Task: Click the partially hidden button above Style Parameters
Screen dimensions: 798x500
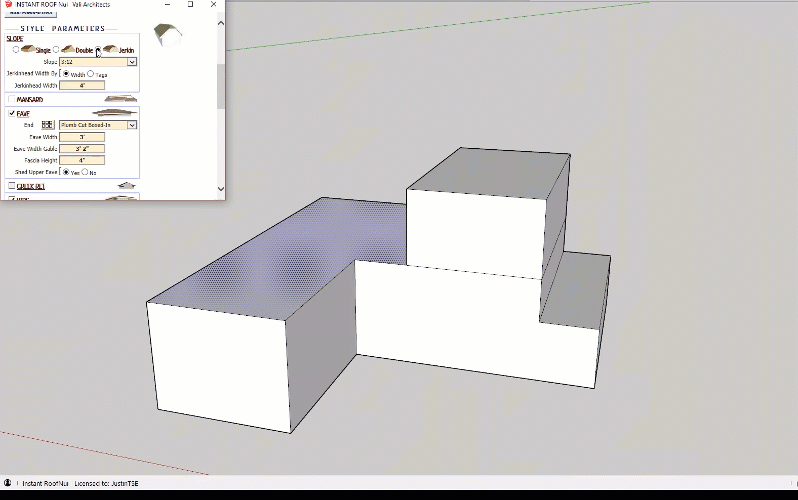Action: pos(31,13)
